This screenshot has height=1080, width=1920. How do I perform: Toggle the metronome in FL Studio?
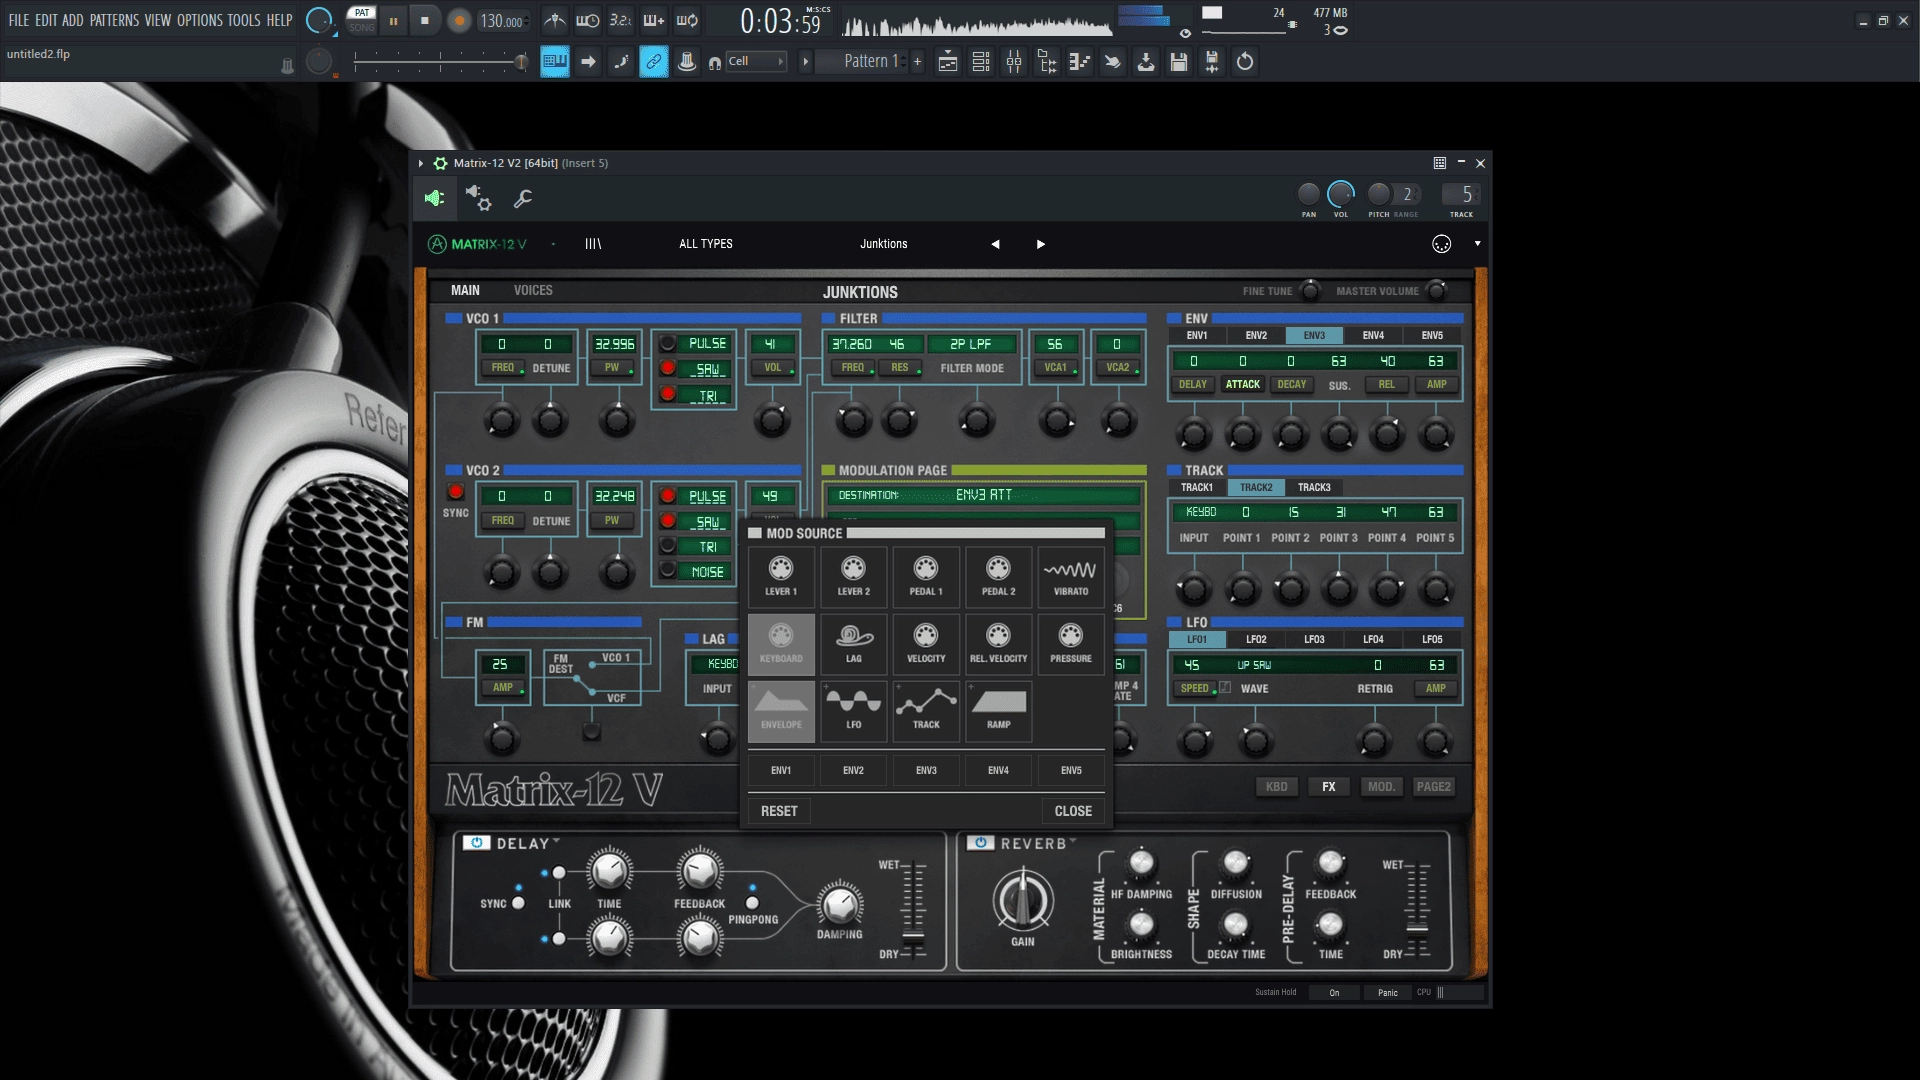pyautogui.click(x=554, y=20)
